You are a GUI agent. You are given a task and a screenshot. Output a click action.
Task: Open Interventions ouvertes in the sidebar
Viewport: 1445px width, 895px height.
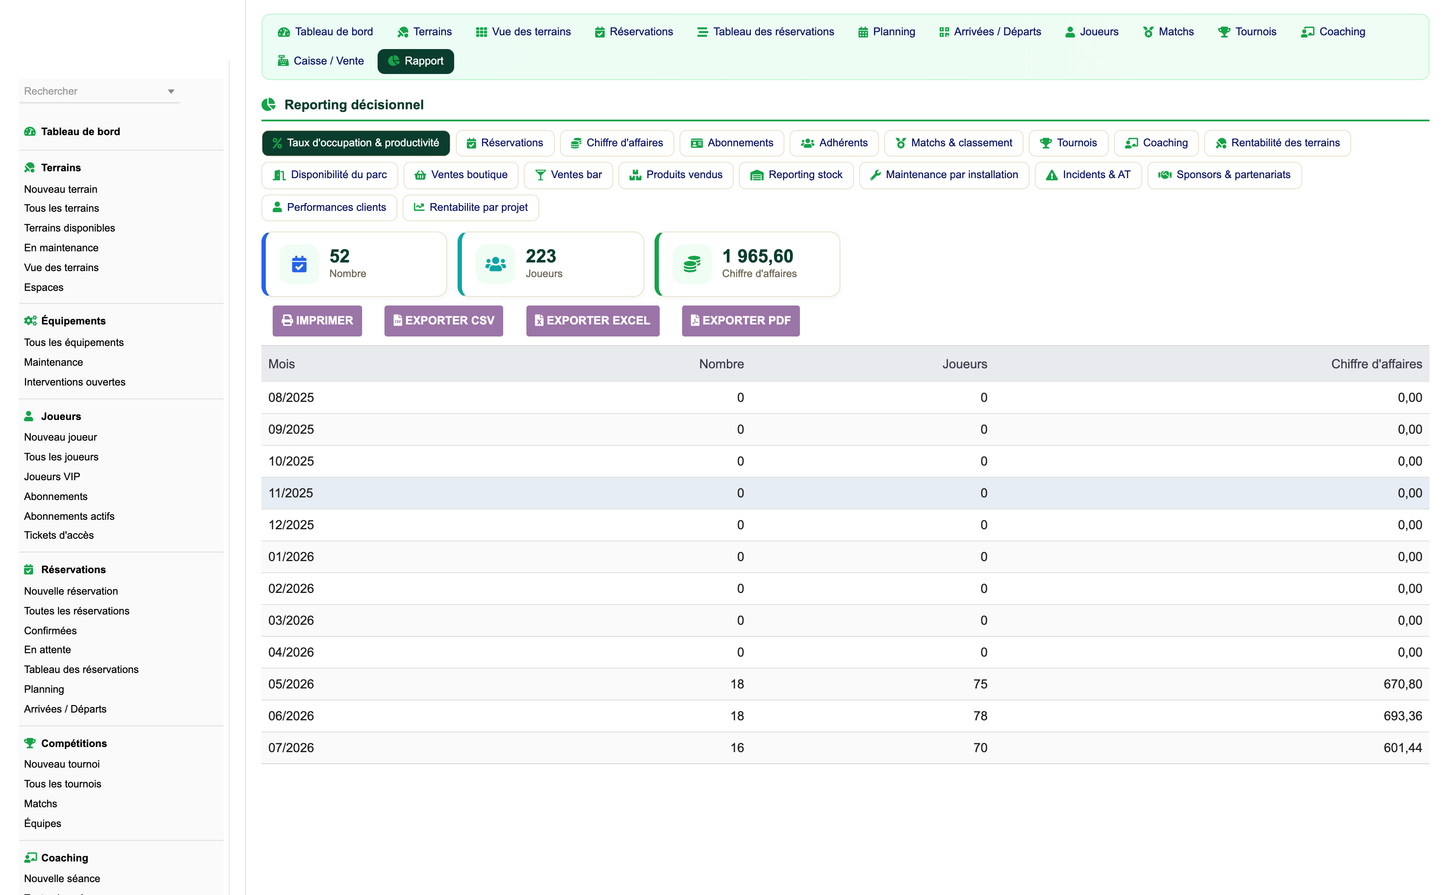point(75,383)
